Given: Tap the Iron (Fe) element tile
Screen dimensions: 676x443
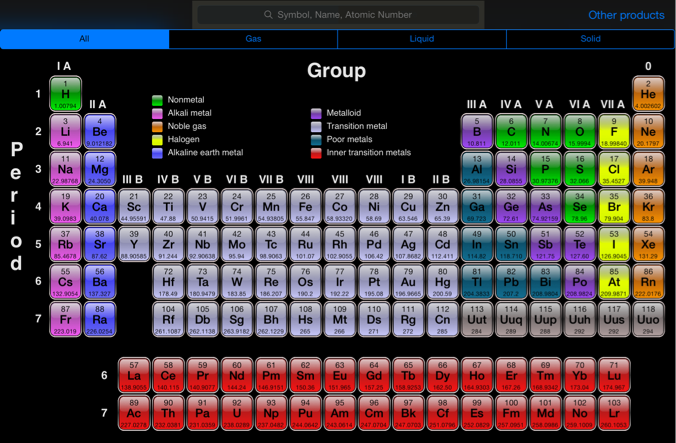Looking at the screenshot, I should [305, 207].
